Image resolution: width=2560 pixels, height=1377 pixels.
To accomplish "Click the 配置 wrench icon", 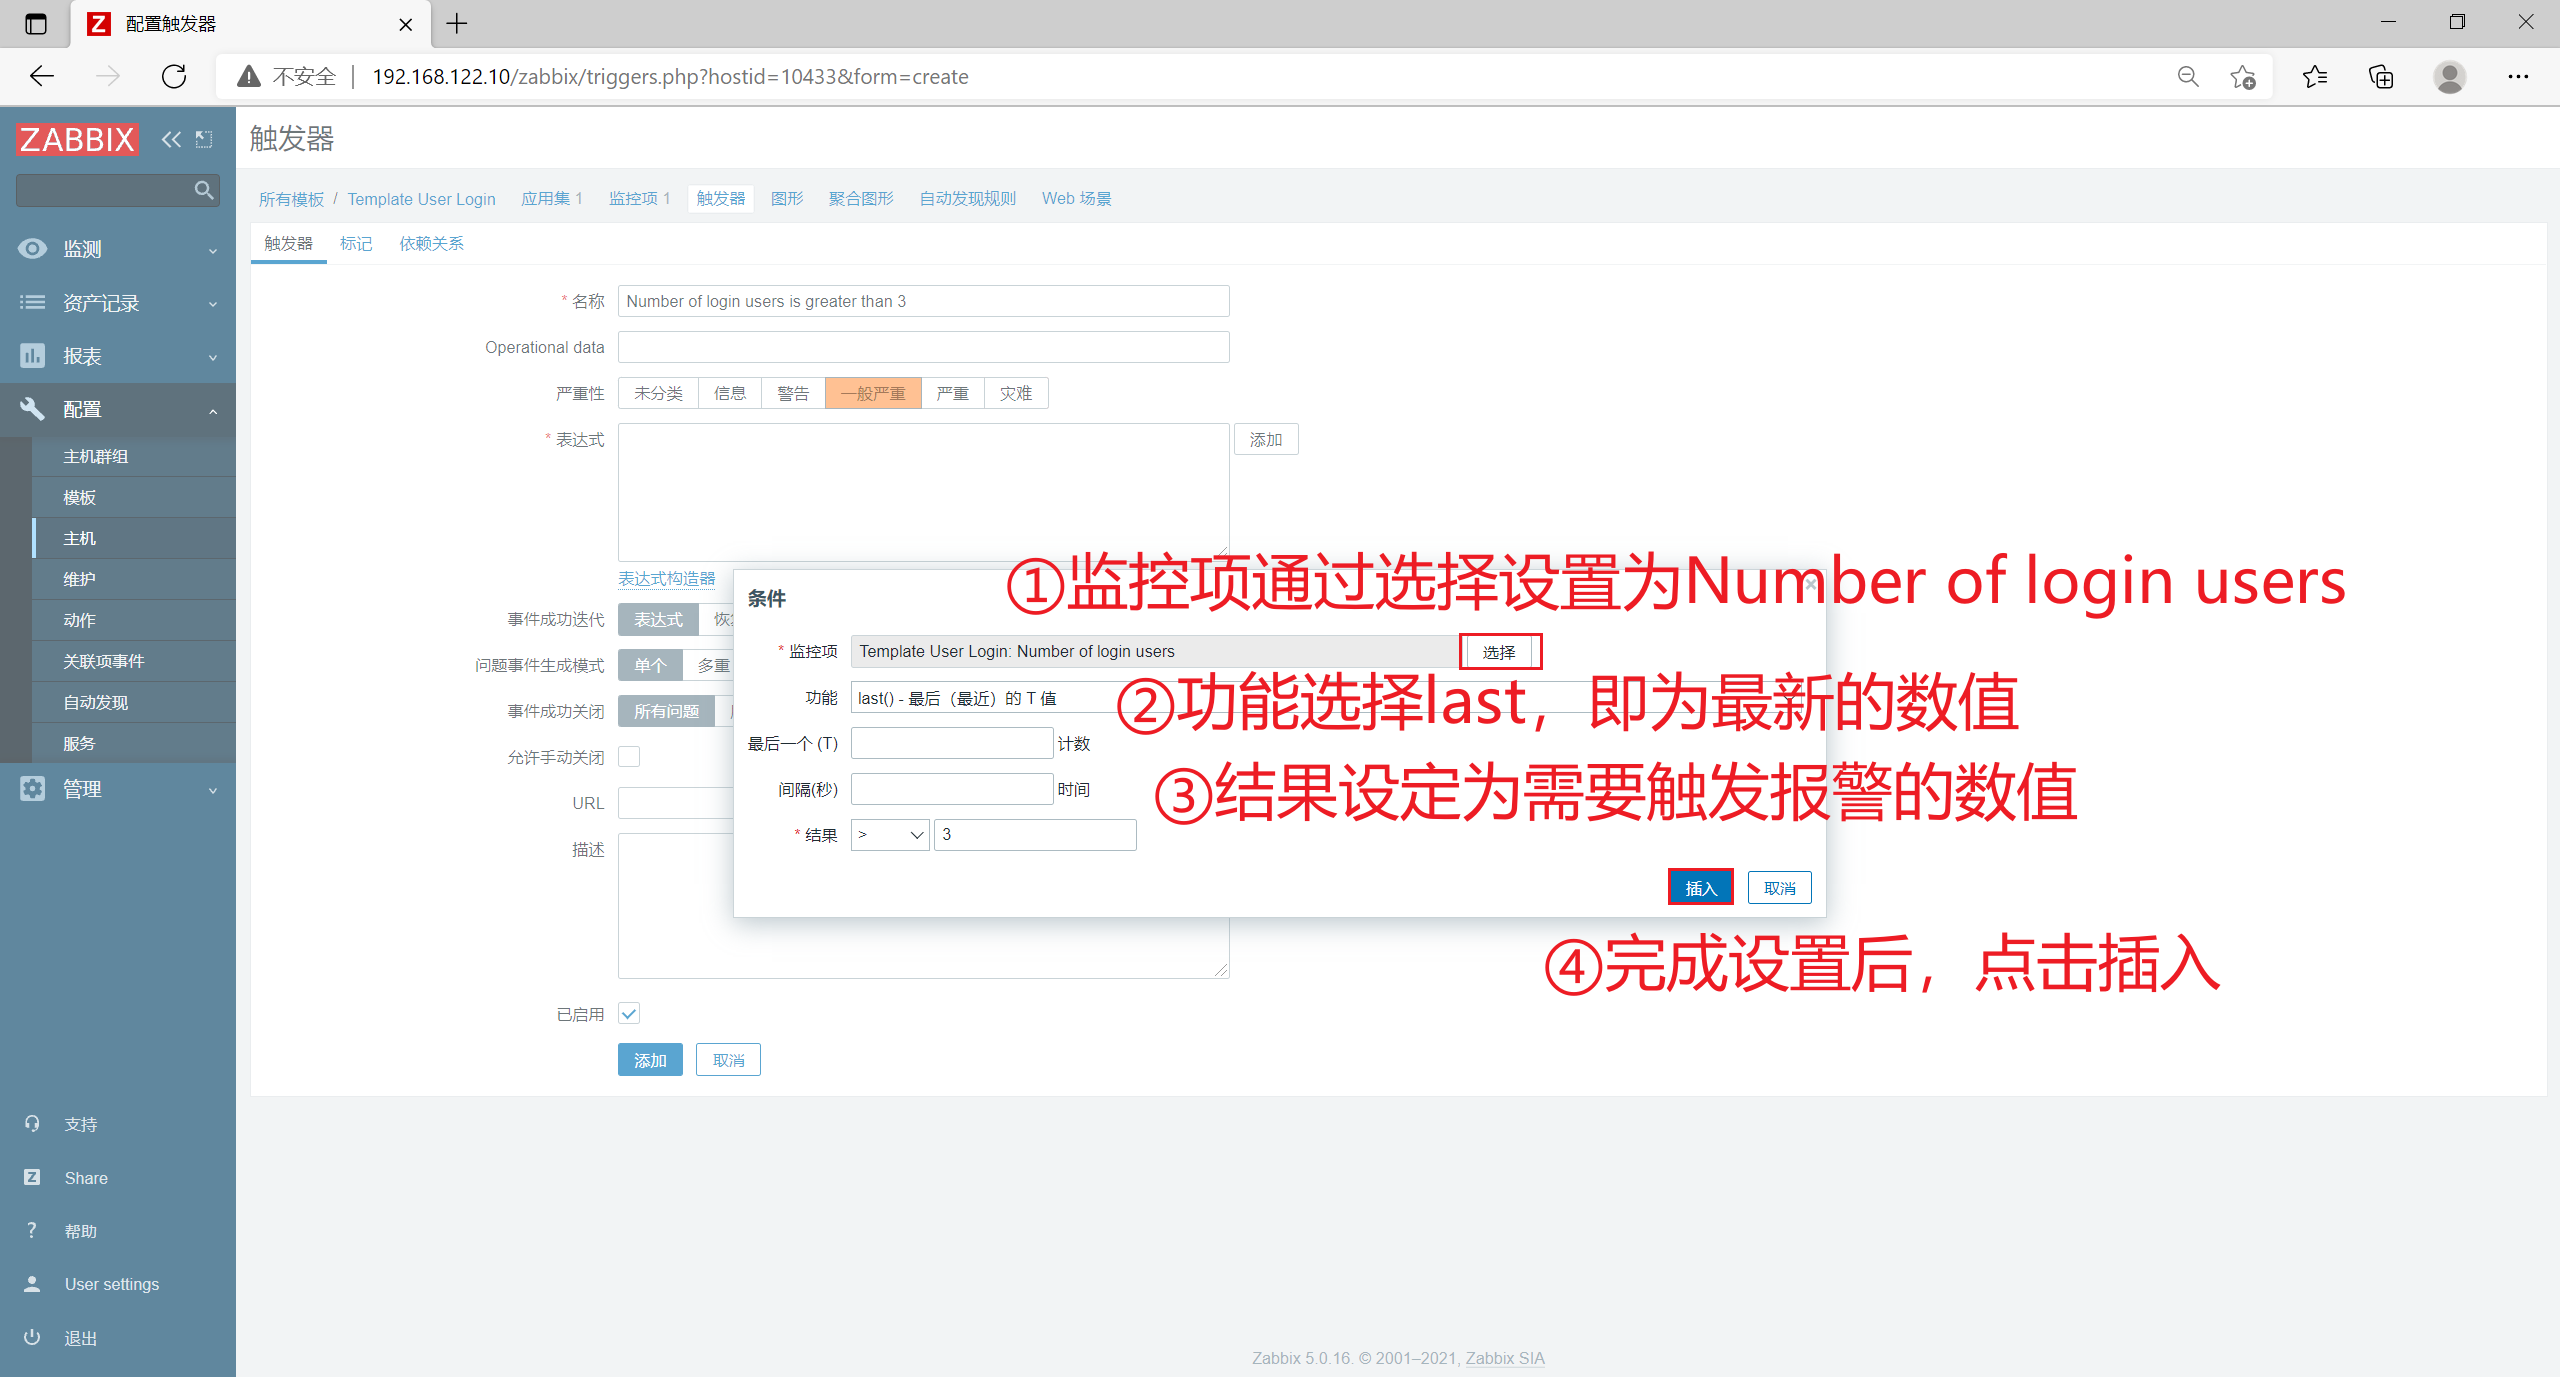I will (x=32, y=409).
